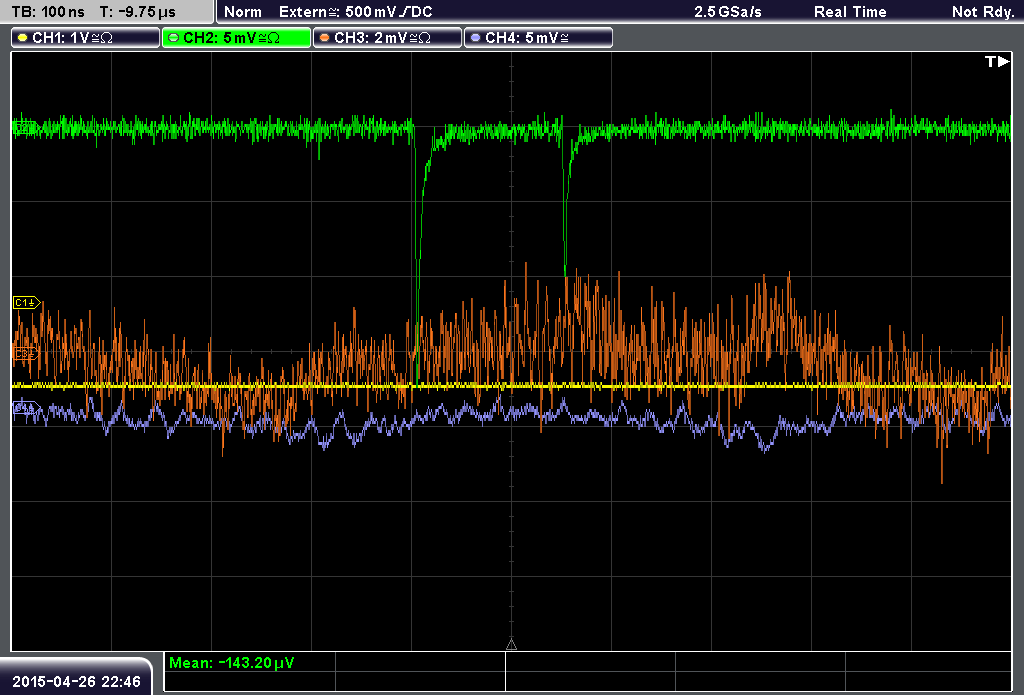Click the bottom trigger time triangle marker

tap(511, 645)
